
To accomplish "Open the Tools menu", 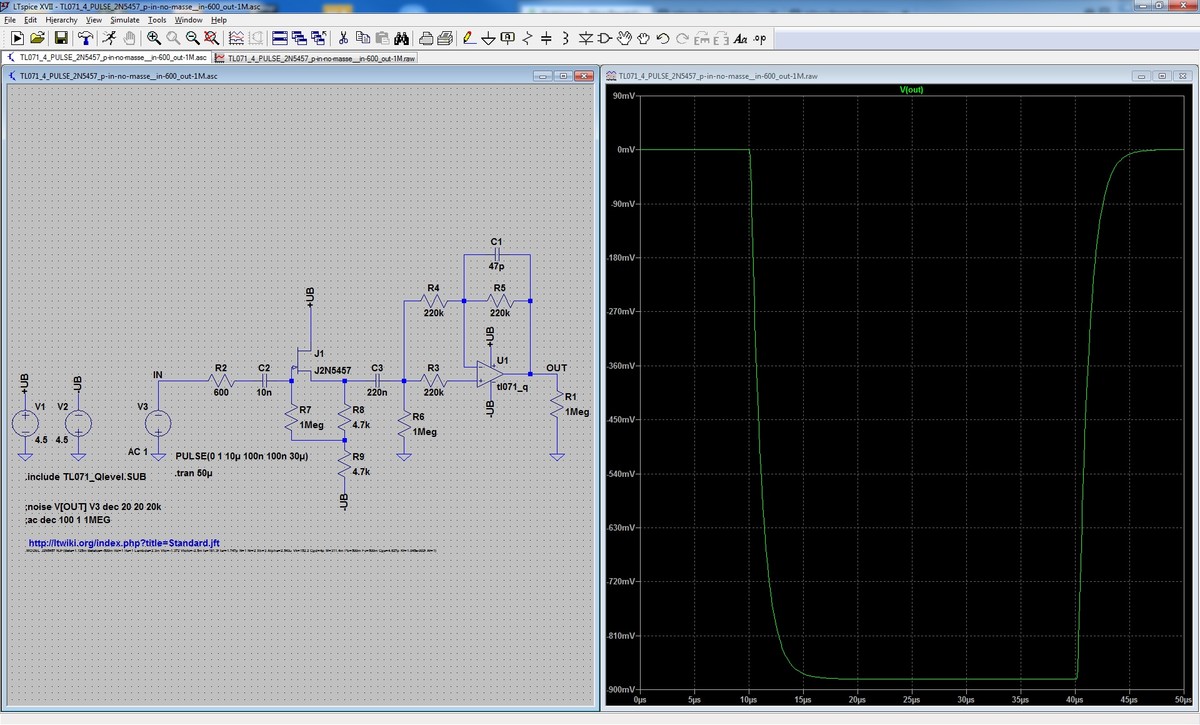I will (157, 19).
